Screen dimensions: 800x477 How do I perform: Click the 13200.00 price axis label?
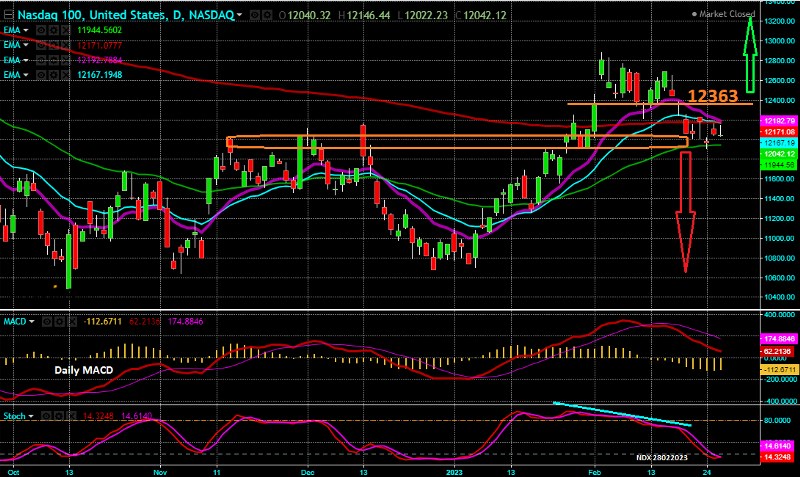pos(780,21)
